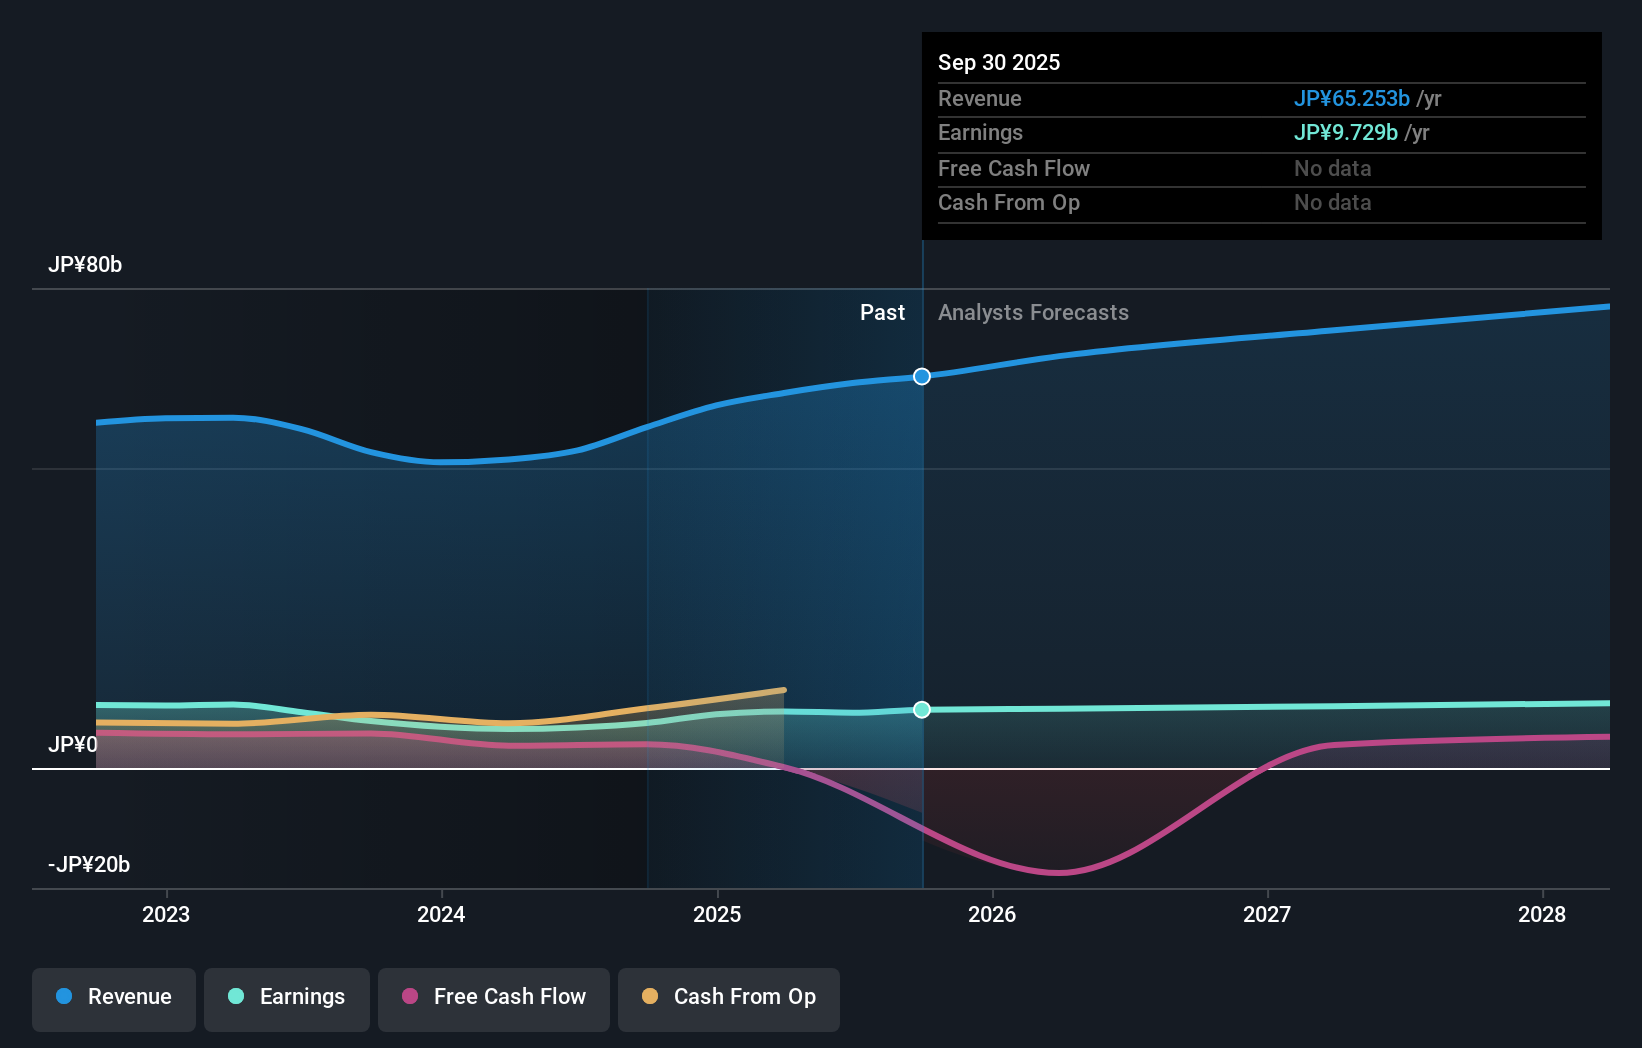Click the pink Free Cash Flow legend dot

click(x=407, y=997)
